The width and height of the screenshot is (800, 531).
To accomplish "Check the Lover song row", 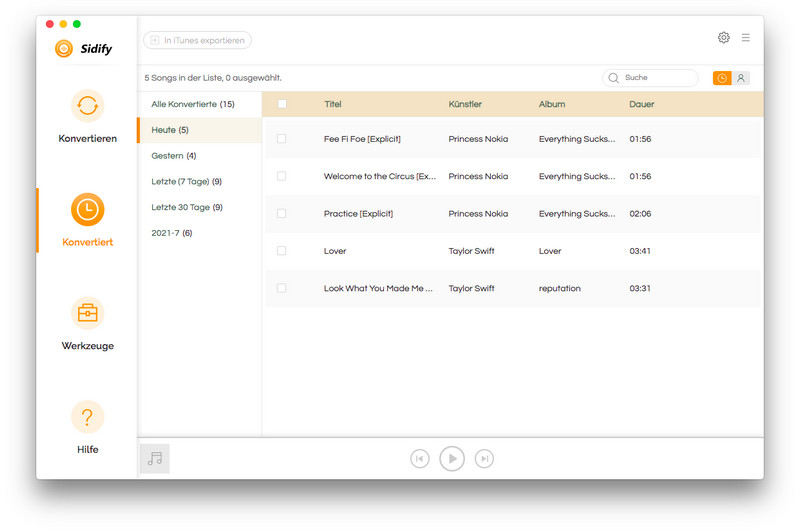I will [x=281, y=250].
